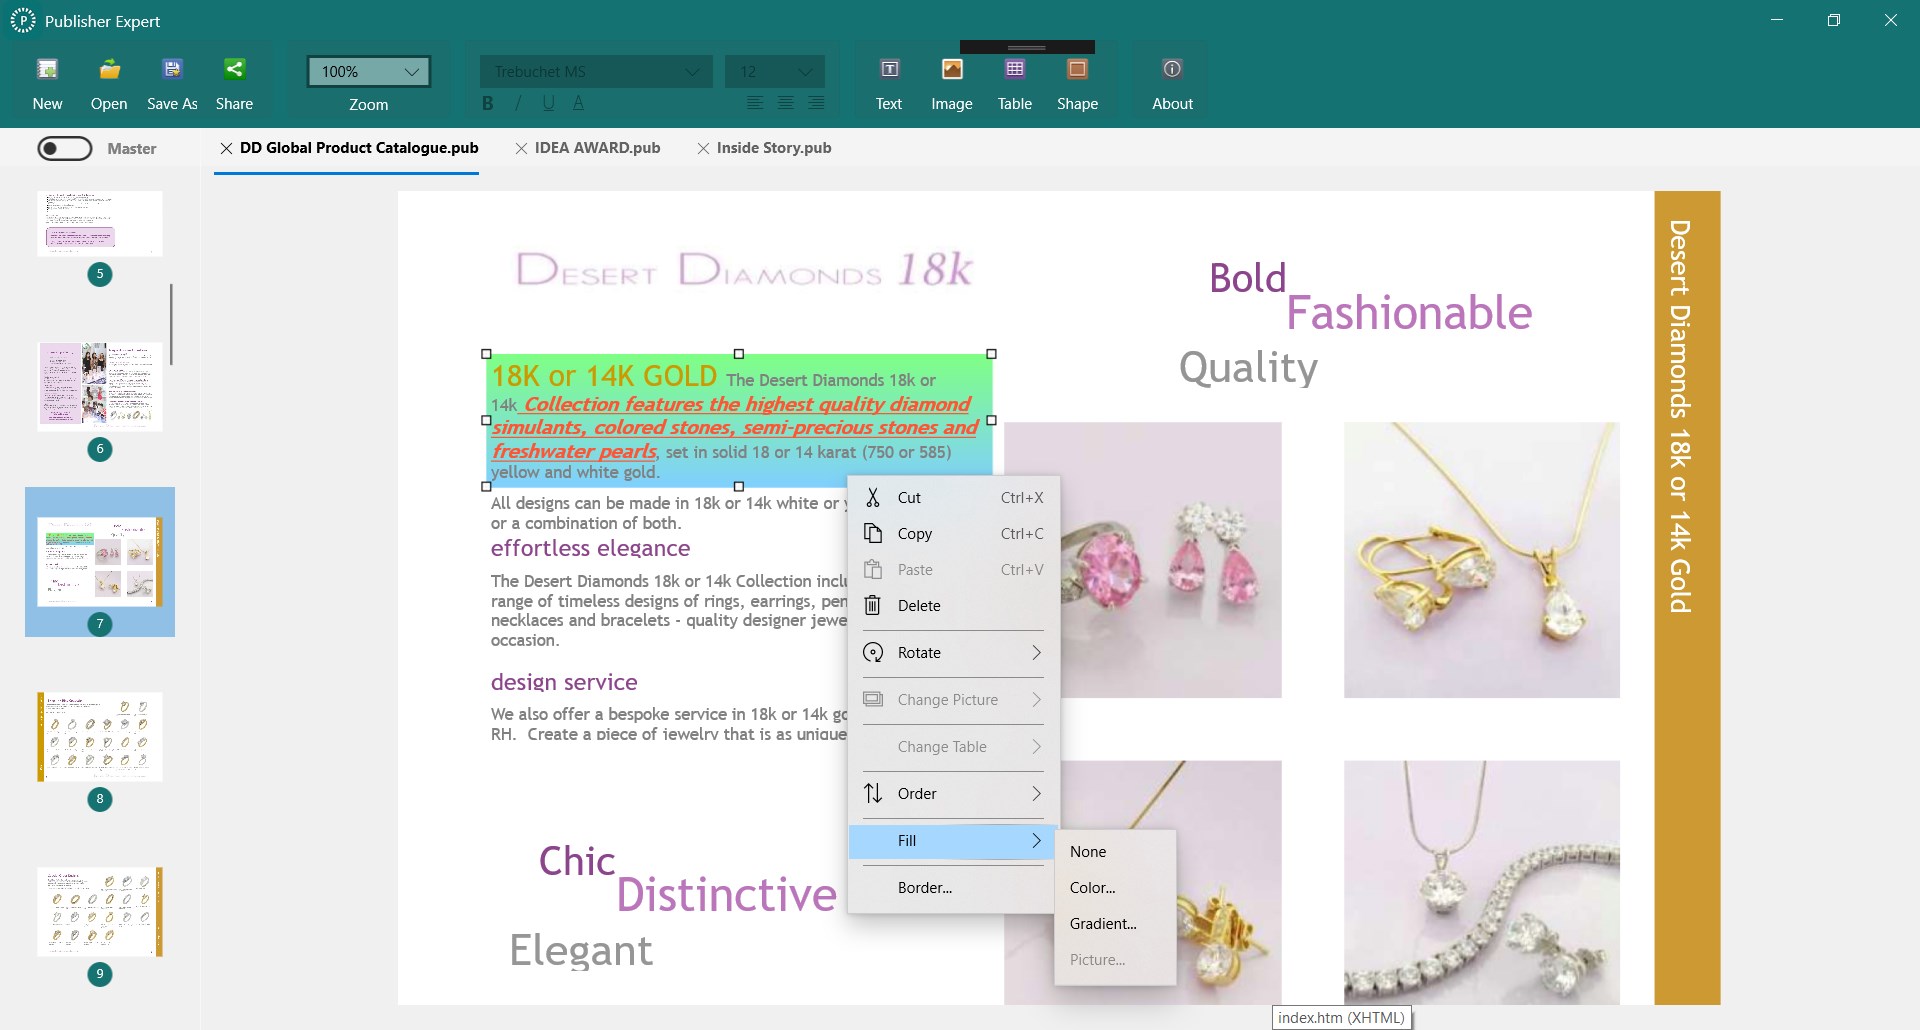Viewport: 1920px width, 1030px height.
Task: Switch to the IDEA AWARD.pub tab
Action: [597, 148]
